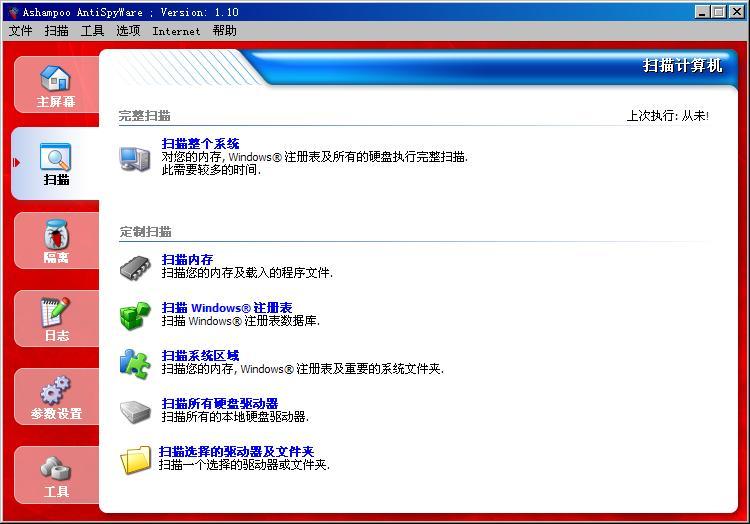Open the 扫描 menu in the menu bar

[56, 31]
